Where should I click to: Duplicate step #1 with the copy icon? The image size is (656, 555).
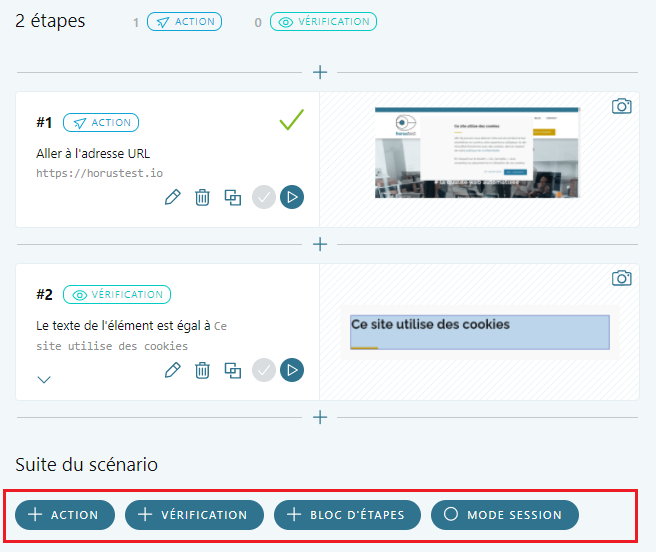pyautogui.click(x=233, y=197)
